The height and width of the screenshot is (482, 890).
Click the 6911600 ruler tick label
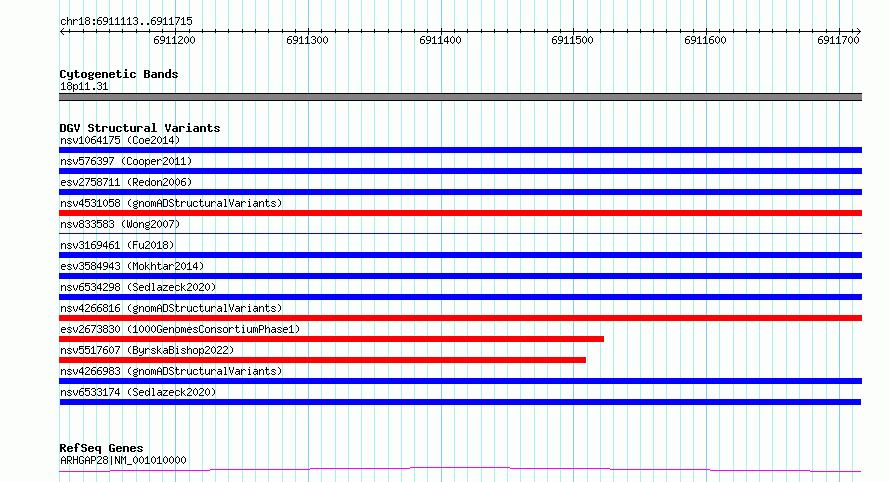705,40
